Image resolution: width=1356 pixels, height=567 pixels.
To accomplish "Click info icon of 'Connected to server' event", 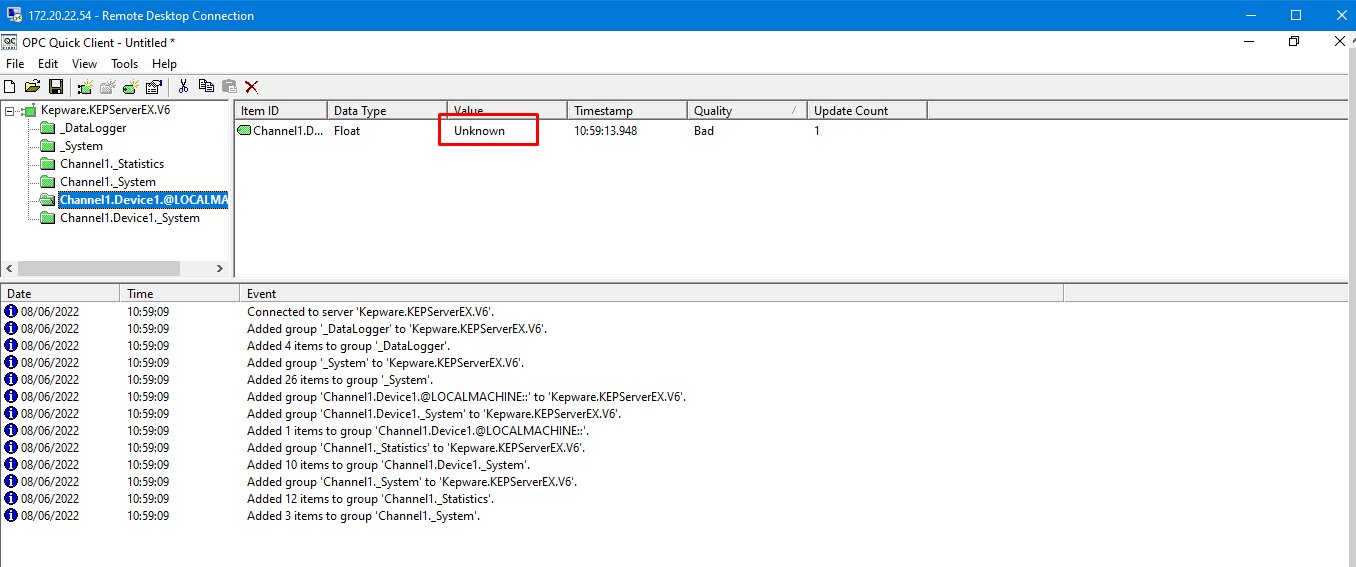I will click(11, 312).
